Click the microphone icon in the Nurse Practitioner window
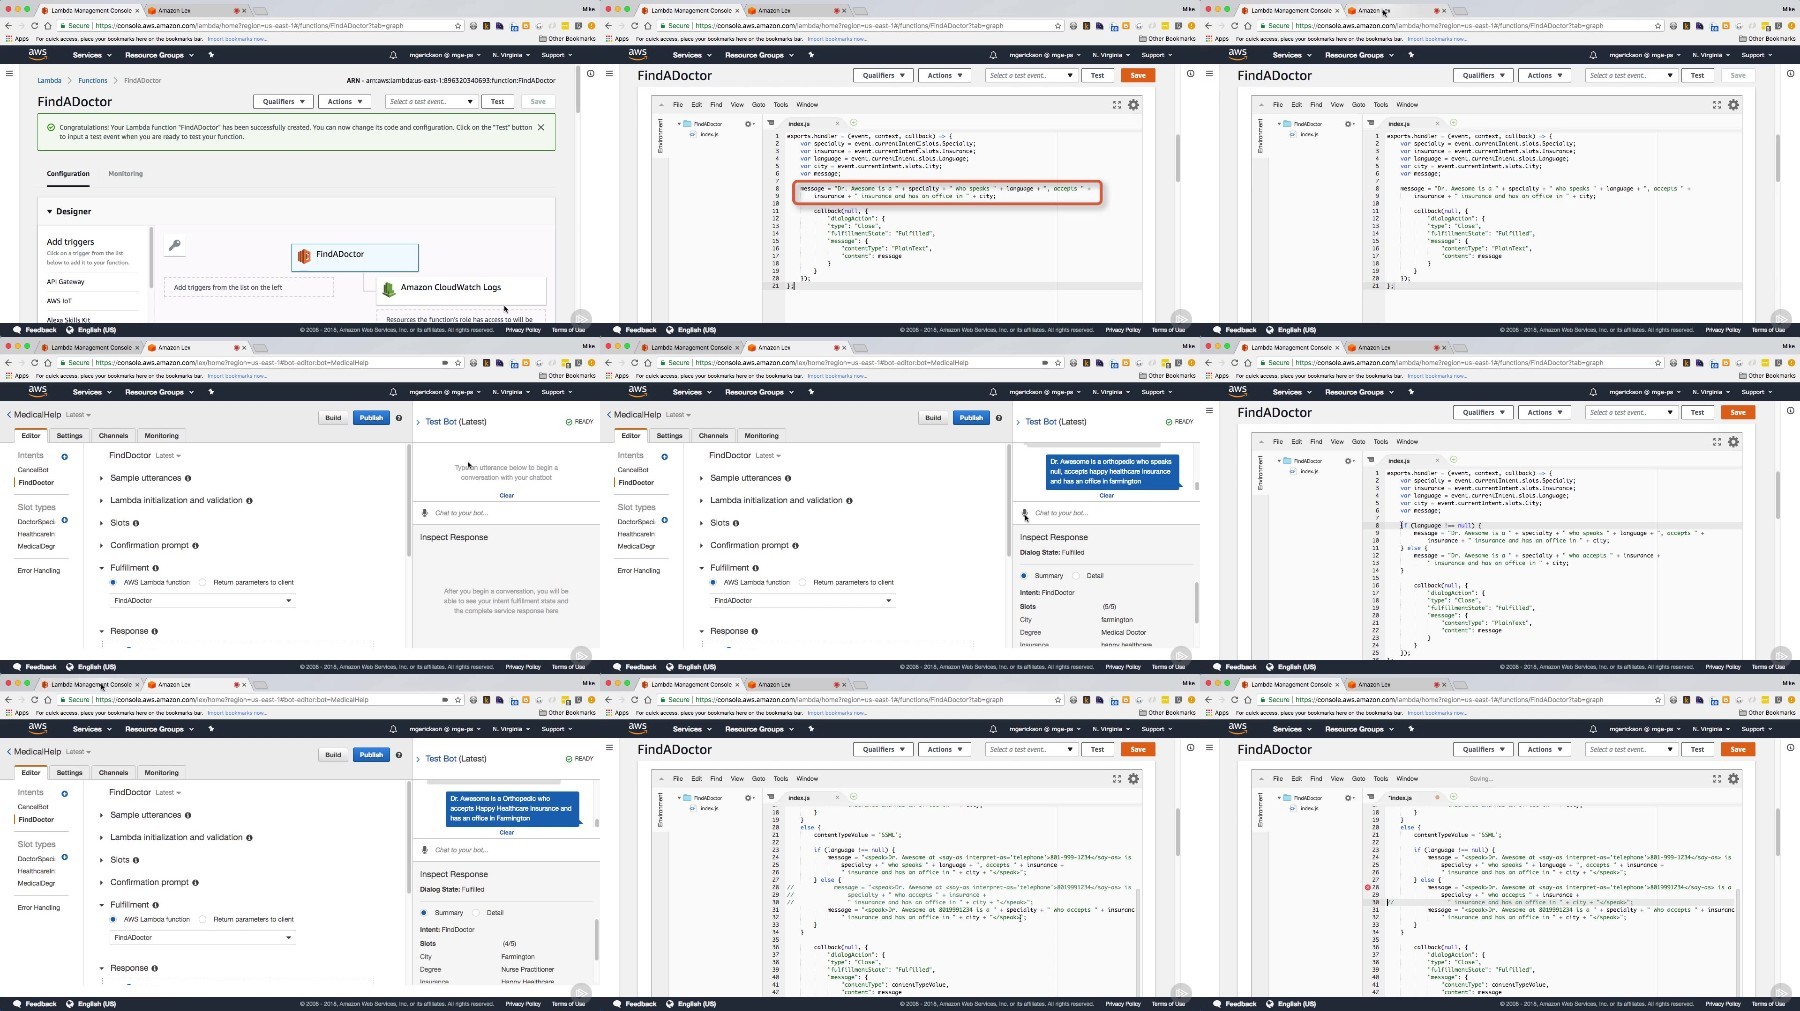This screenshot has height=1011, width=1800. pyautogui.click(x=425, y=850)
